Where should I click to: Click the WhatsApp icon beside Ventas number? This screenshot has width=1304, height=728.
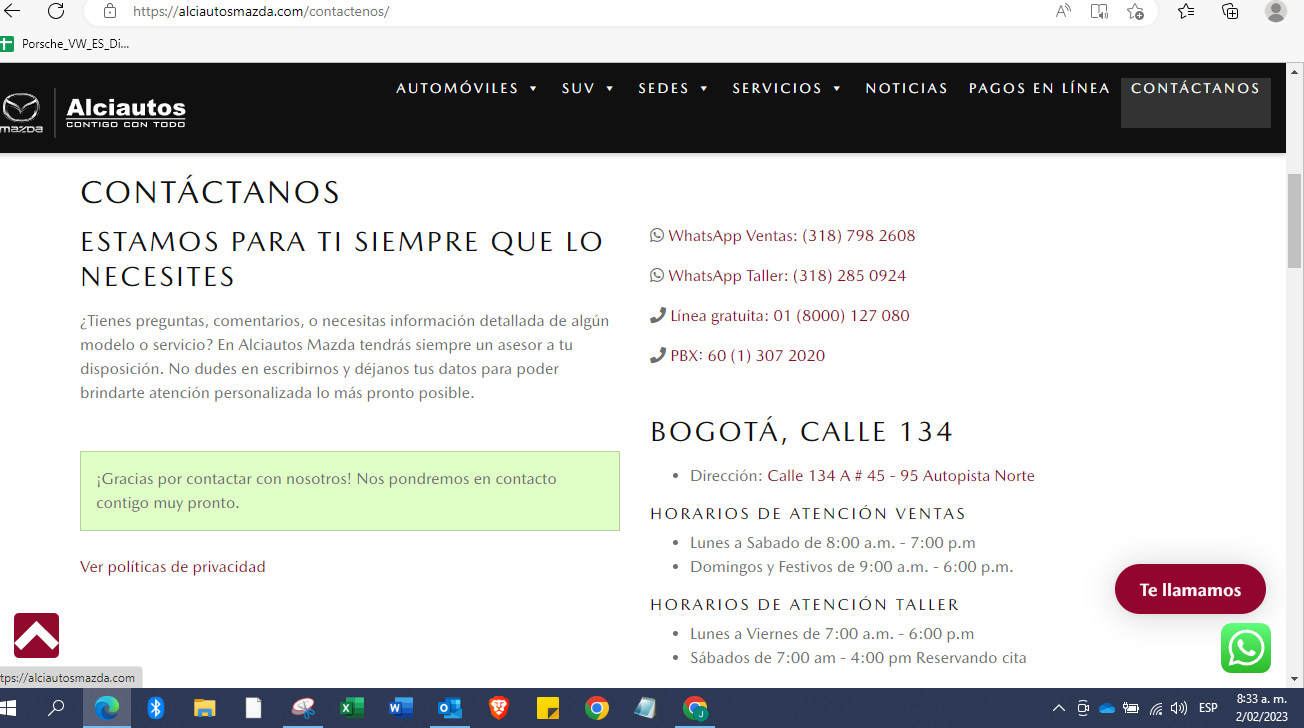(x=657, y=236)
